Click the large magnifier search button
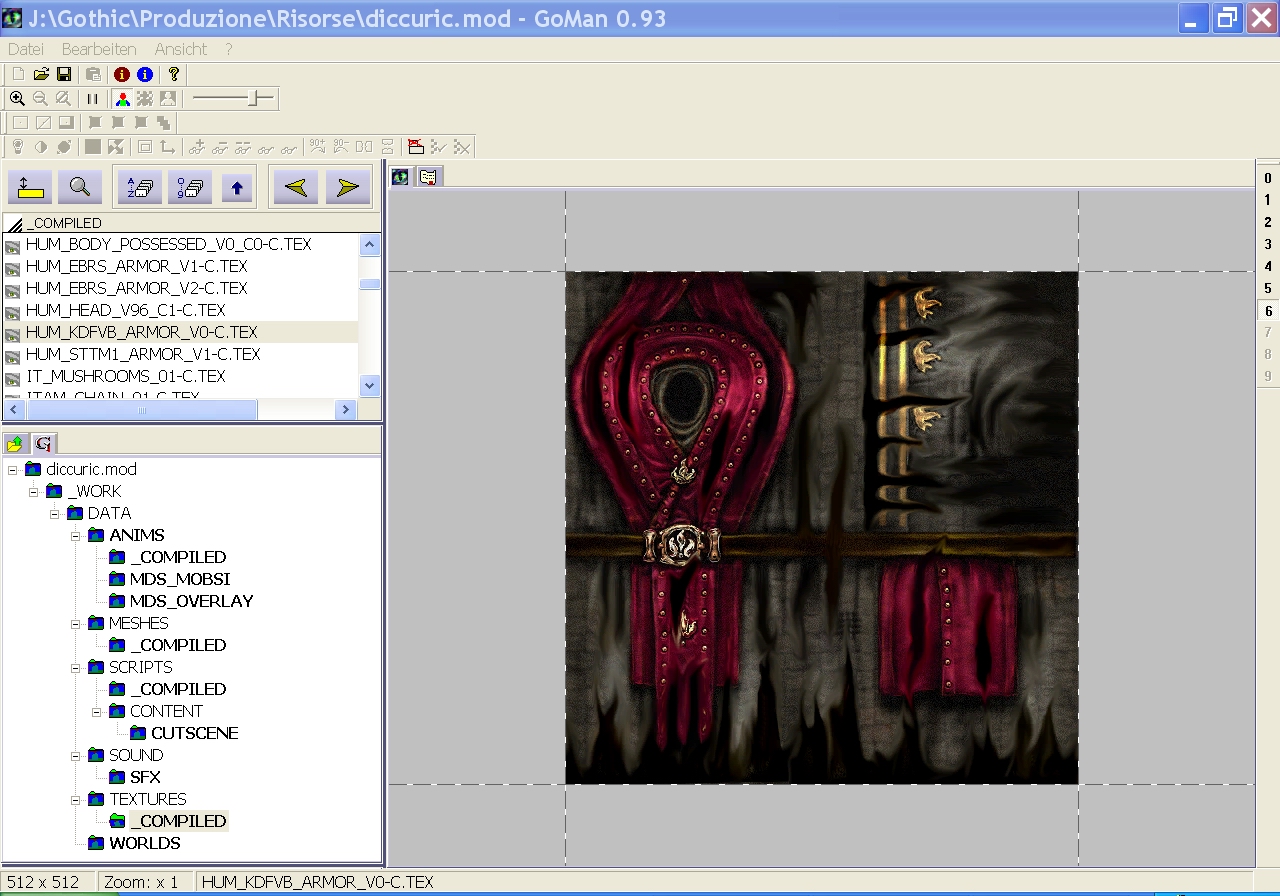 (x=80, y=187)
